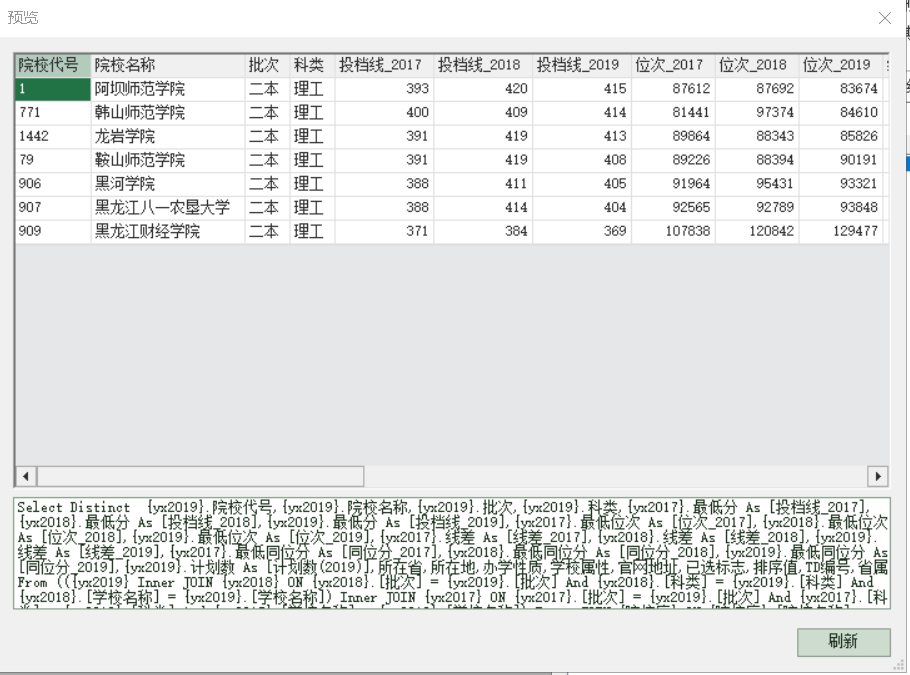Click the 院校代号 cell 909

[53, 232]
